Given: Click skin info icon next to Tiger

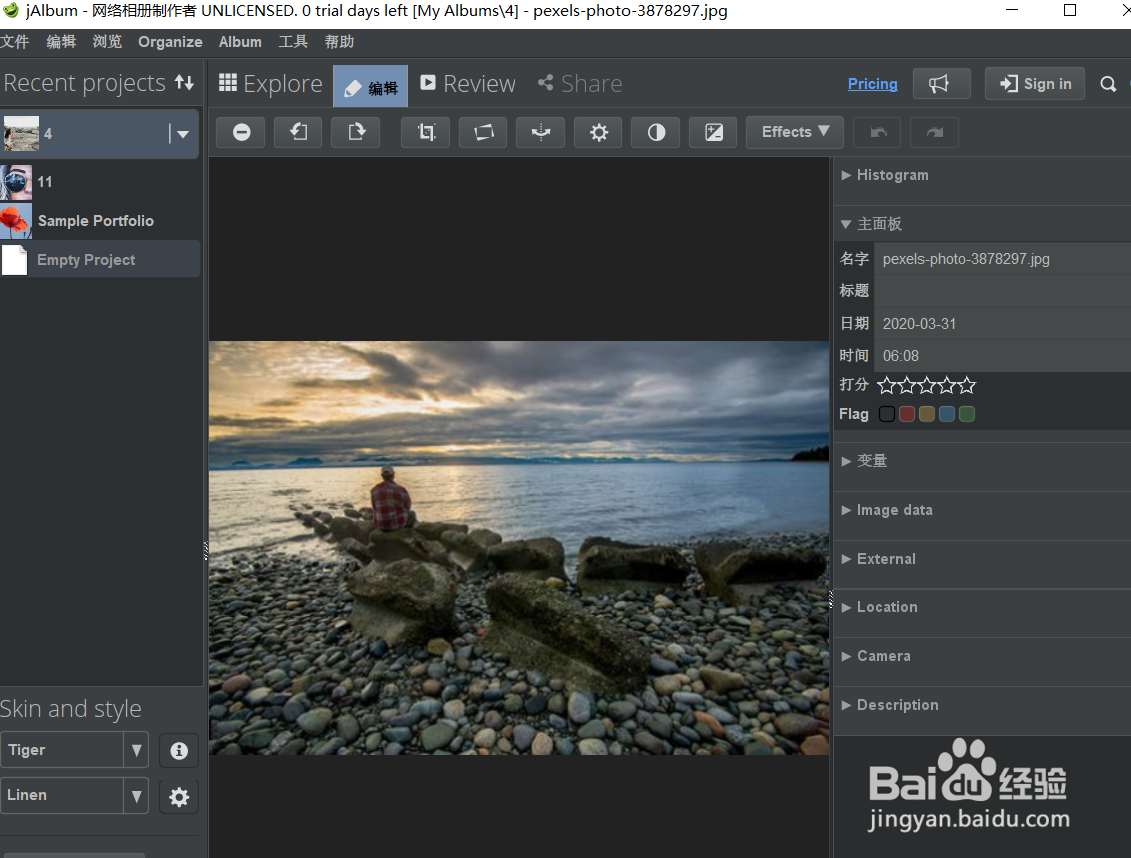Looking at the screenshot, I should tap(179, 751).
